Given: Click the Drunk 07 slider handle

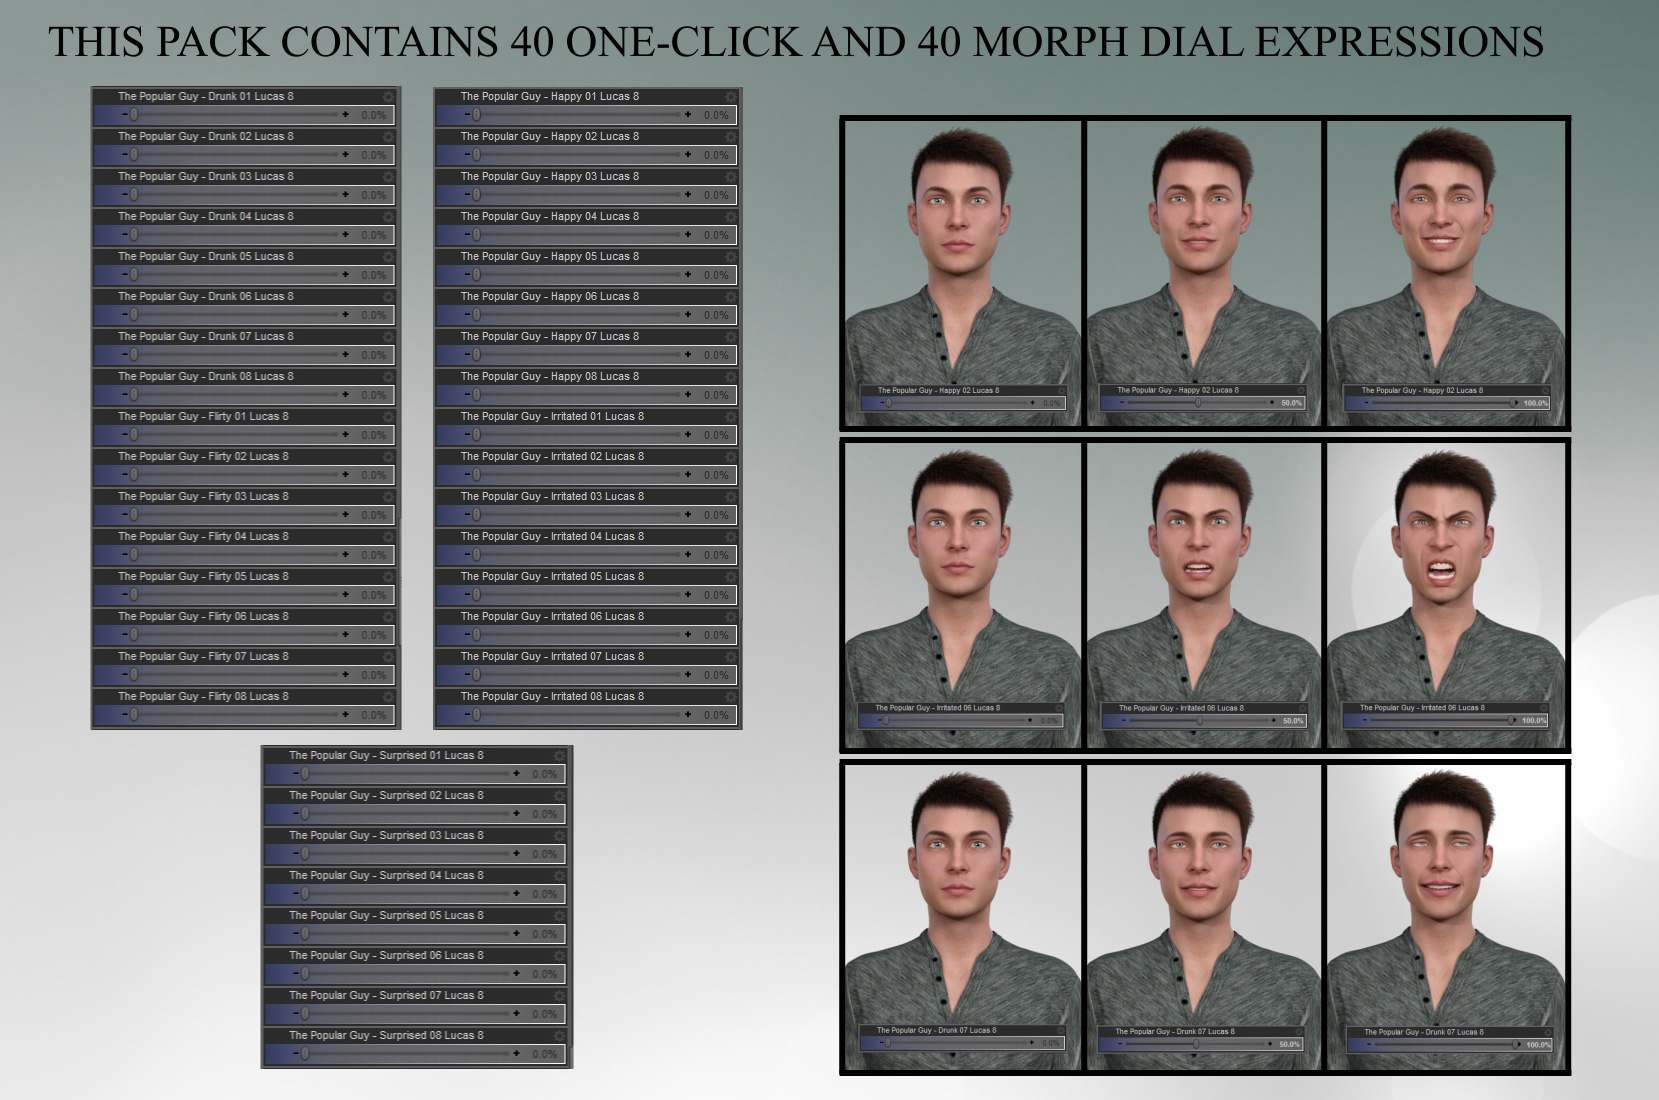Looking at the screenshot, I should coord(134,355).
